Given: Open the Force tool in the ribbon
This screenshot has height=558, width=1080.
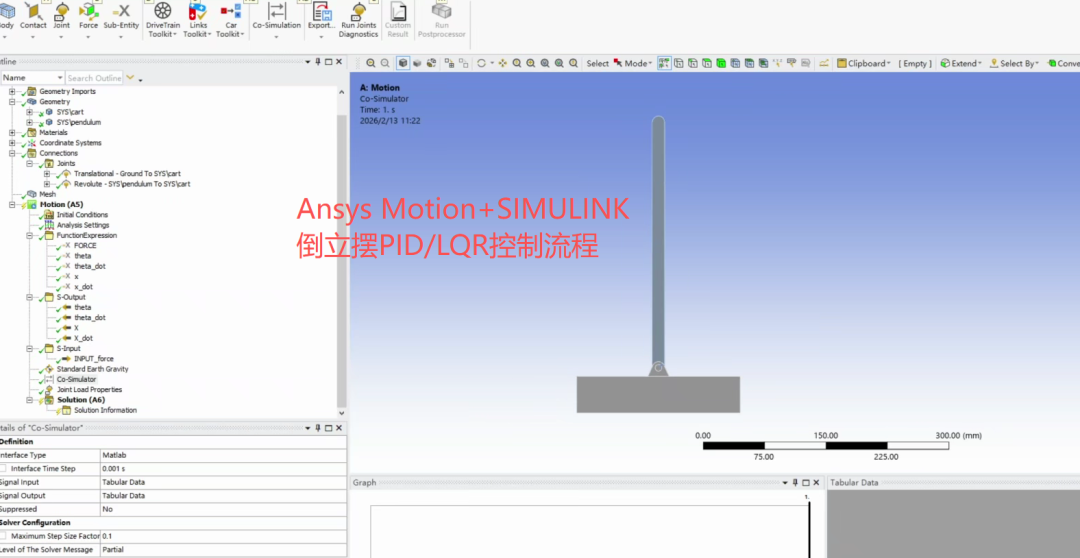Looking at the screenshot, I should click(x=88, y=18).
